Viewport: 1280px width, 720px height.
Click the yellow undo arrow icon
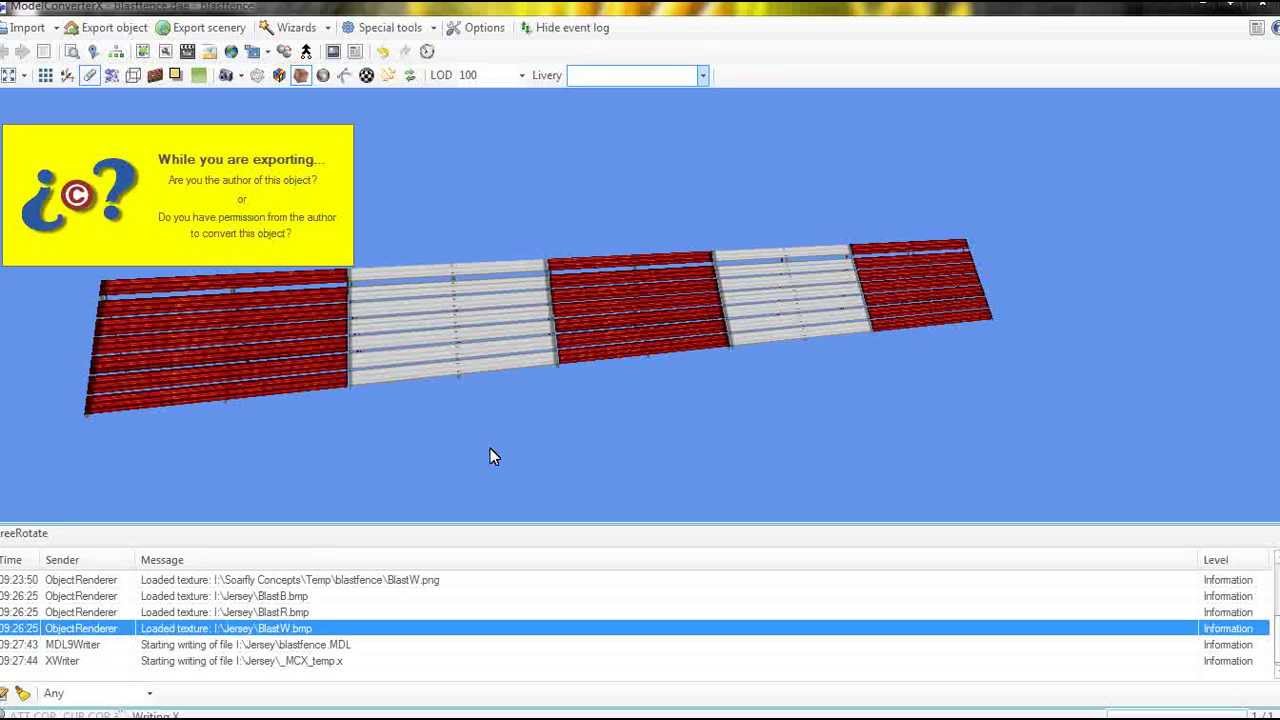tap(383, 51)
